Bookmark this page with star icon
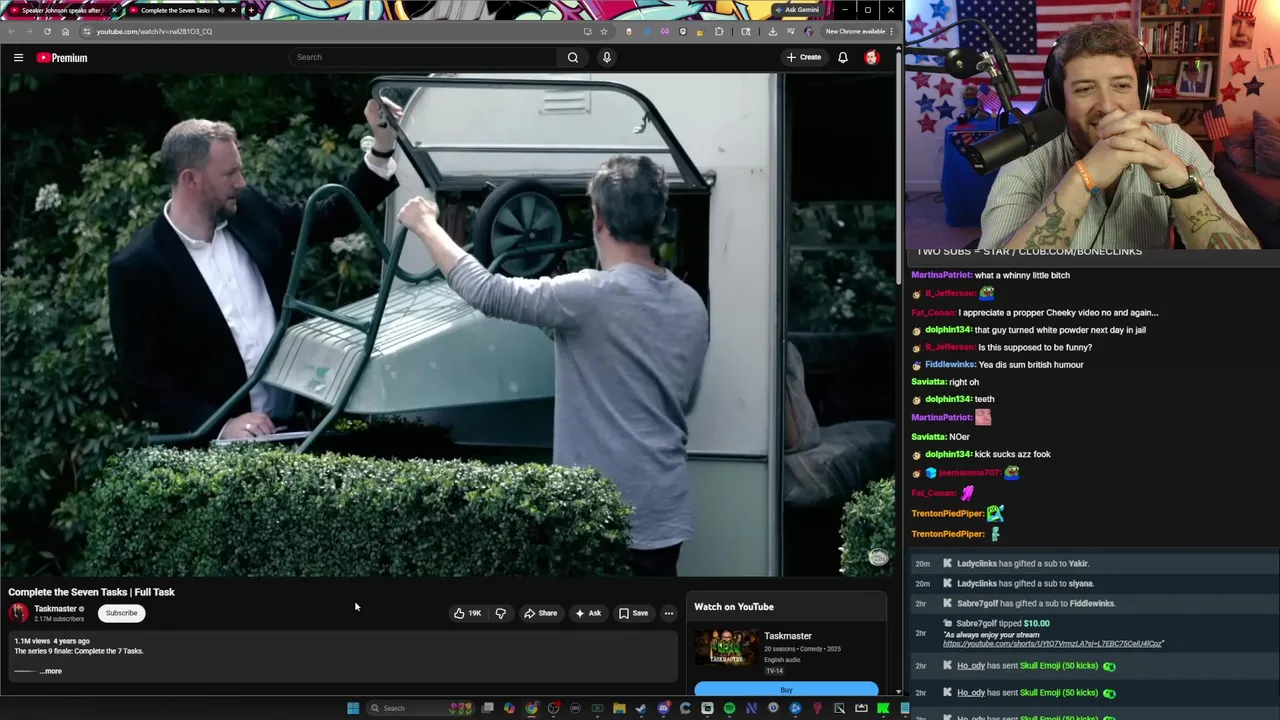 pyautogui.click(x=603, y=31)
